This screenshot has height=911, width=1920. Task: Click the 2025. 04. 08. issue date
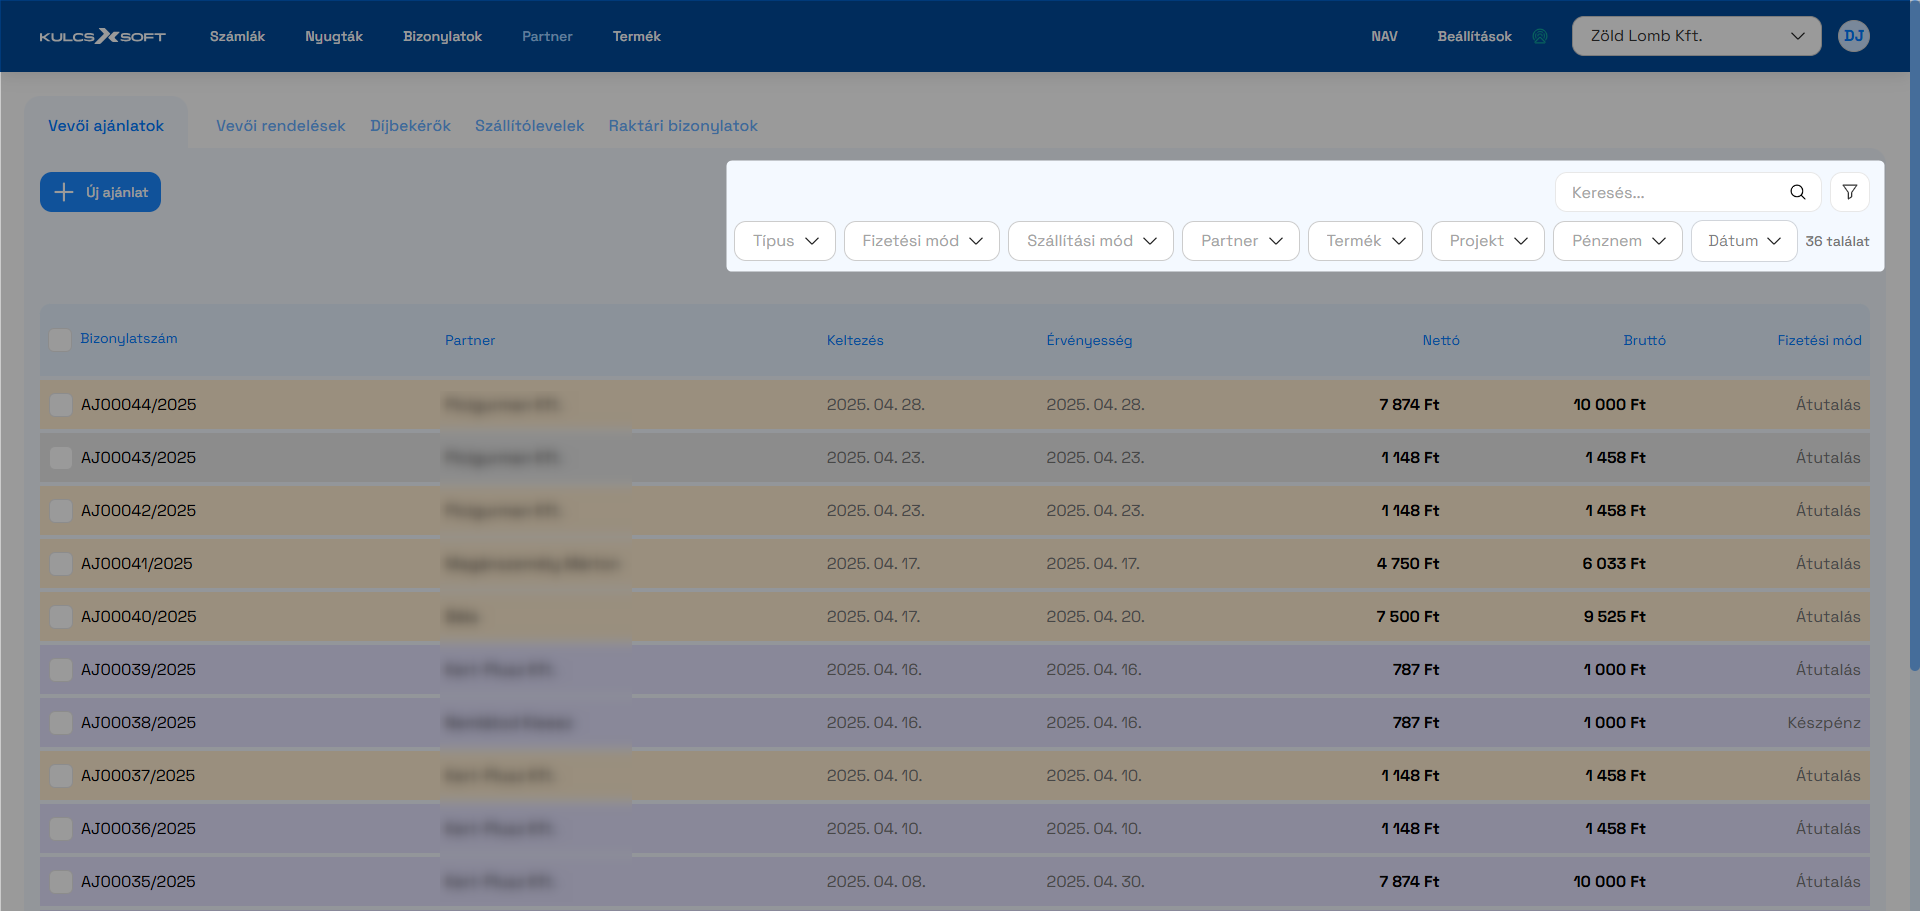click(876, 881)
